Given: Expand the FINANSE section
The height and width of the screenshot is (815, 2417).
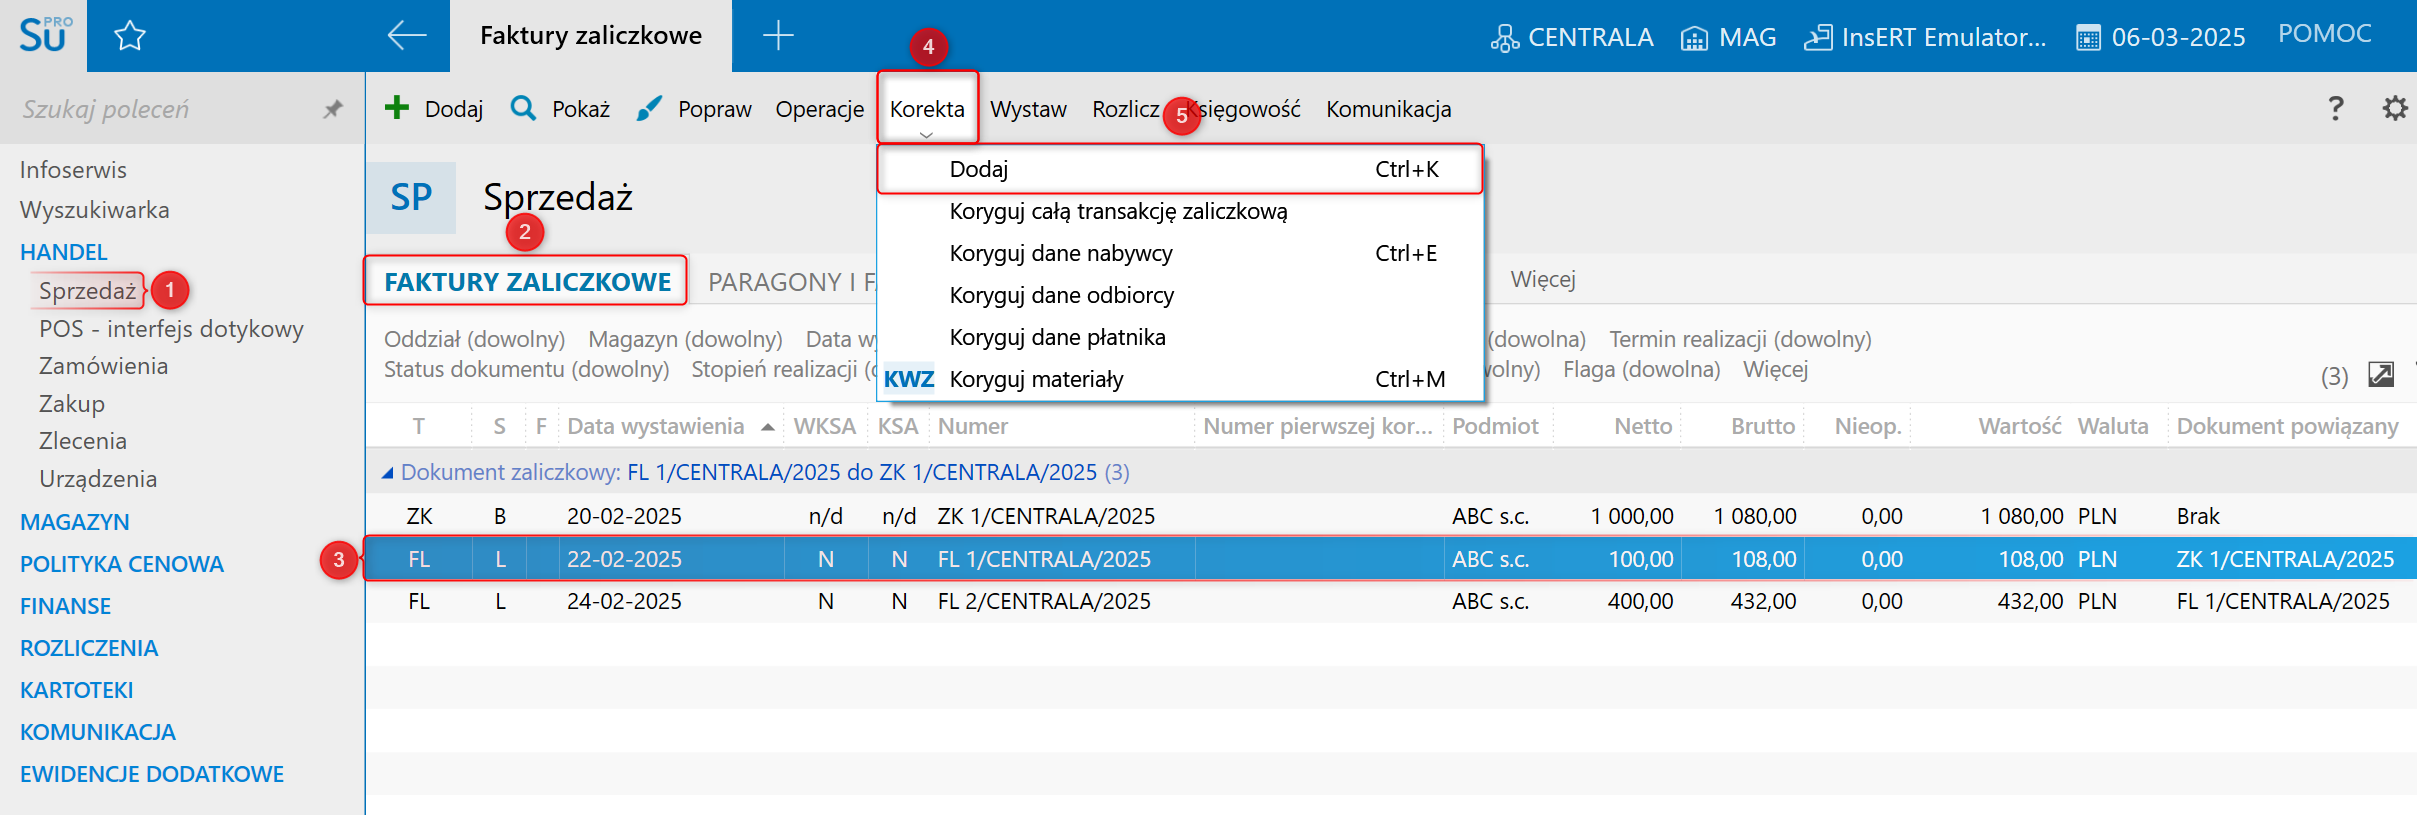Looking at the screenshot, I should coord(65,606).
